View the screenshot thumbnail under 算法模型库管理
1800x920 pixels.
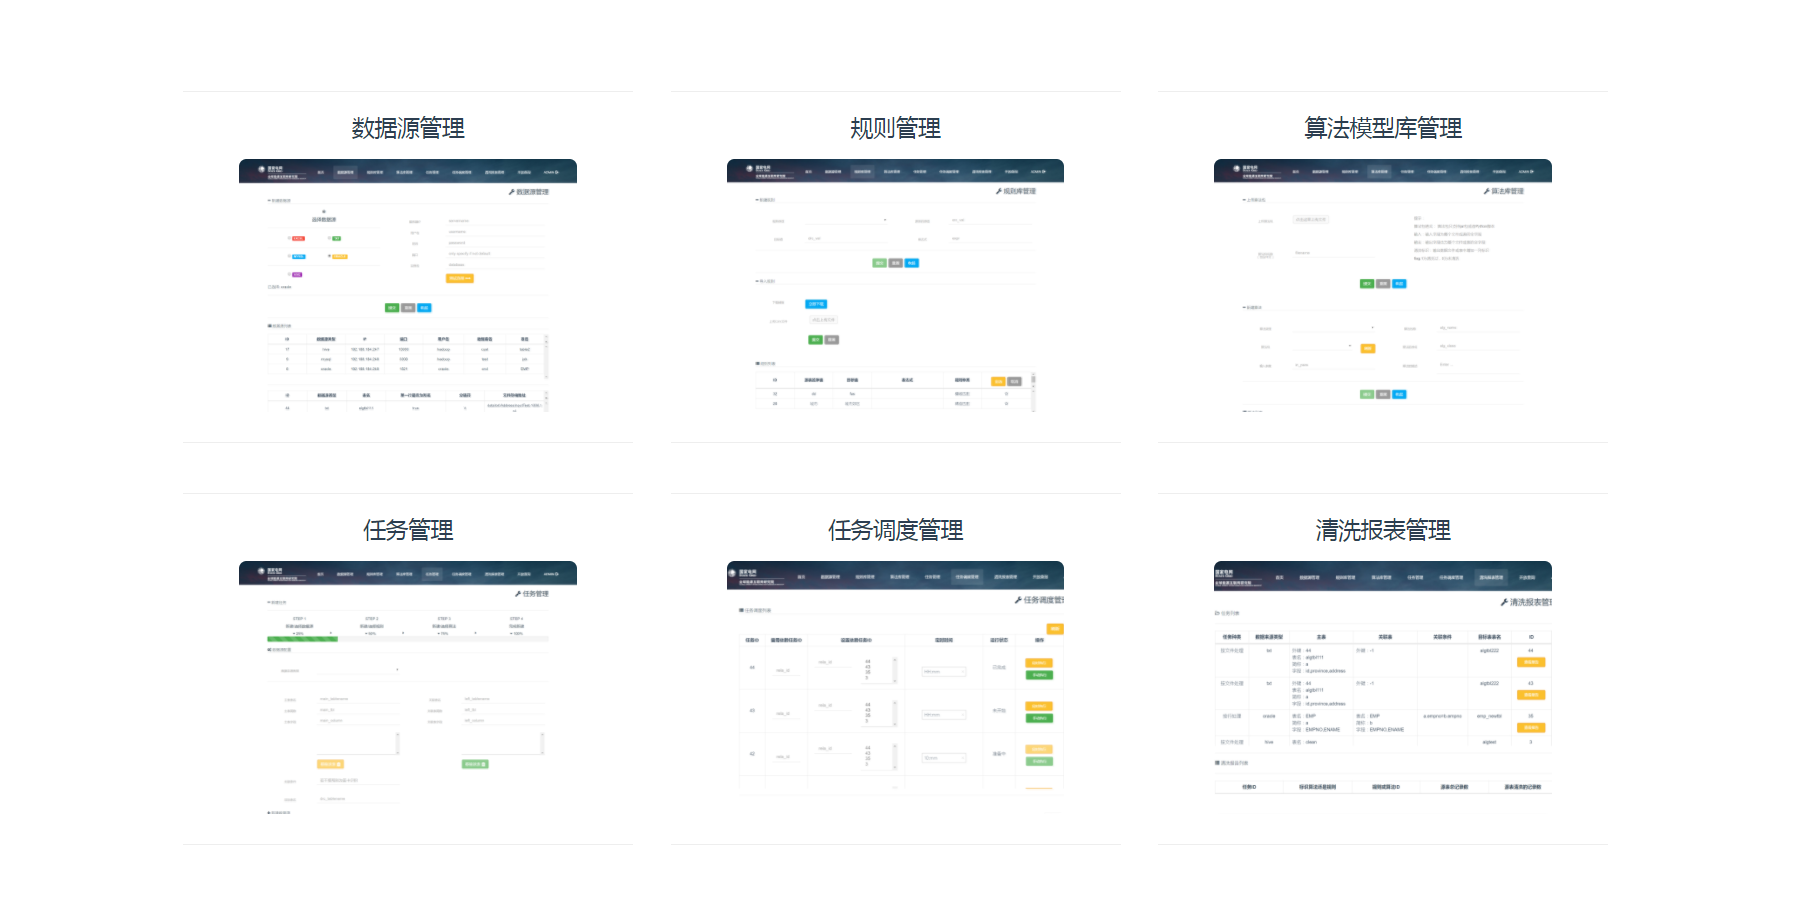[1383, 286]
